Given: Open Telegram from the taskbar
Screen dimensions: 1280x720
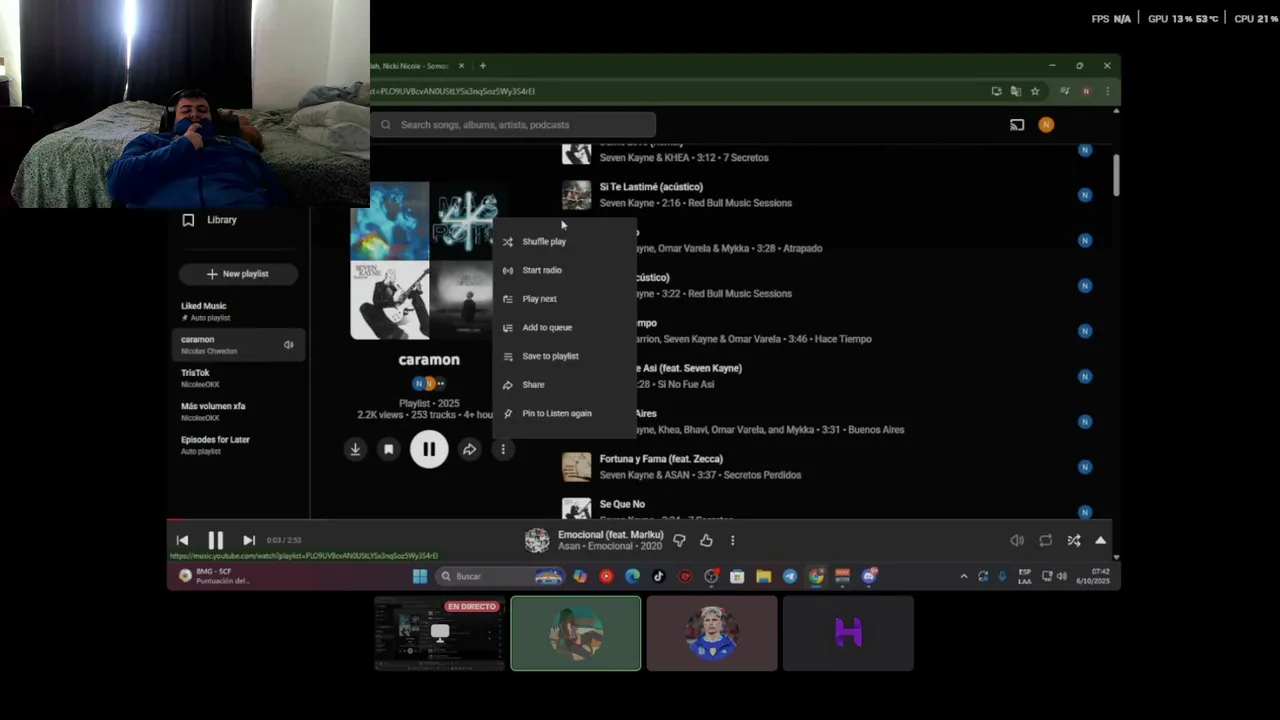Looking at the screenshot, I should 790,576.
